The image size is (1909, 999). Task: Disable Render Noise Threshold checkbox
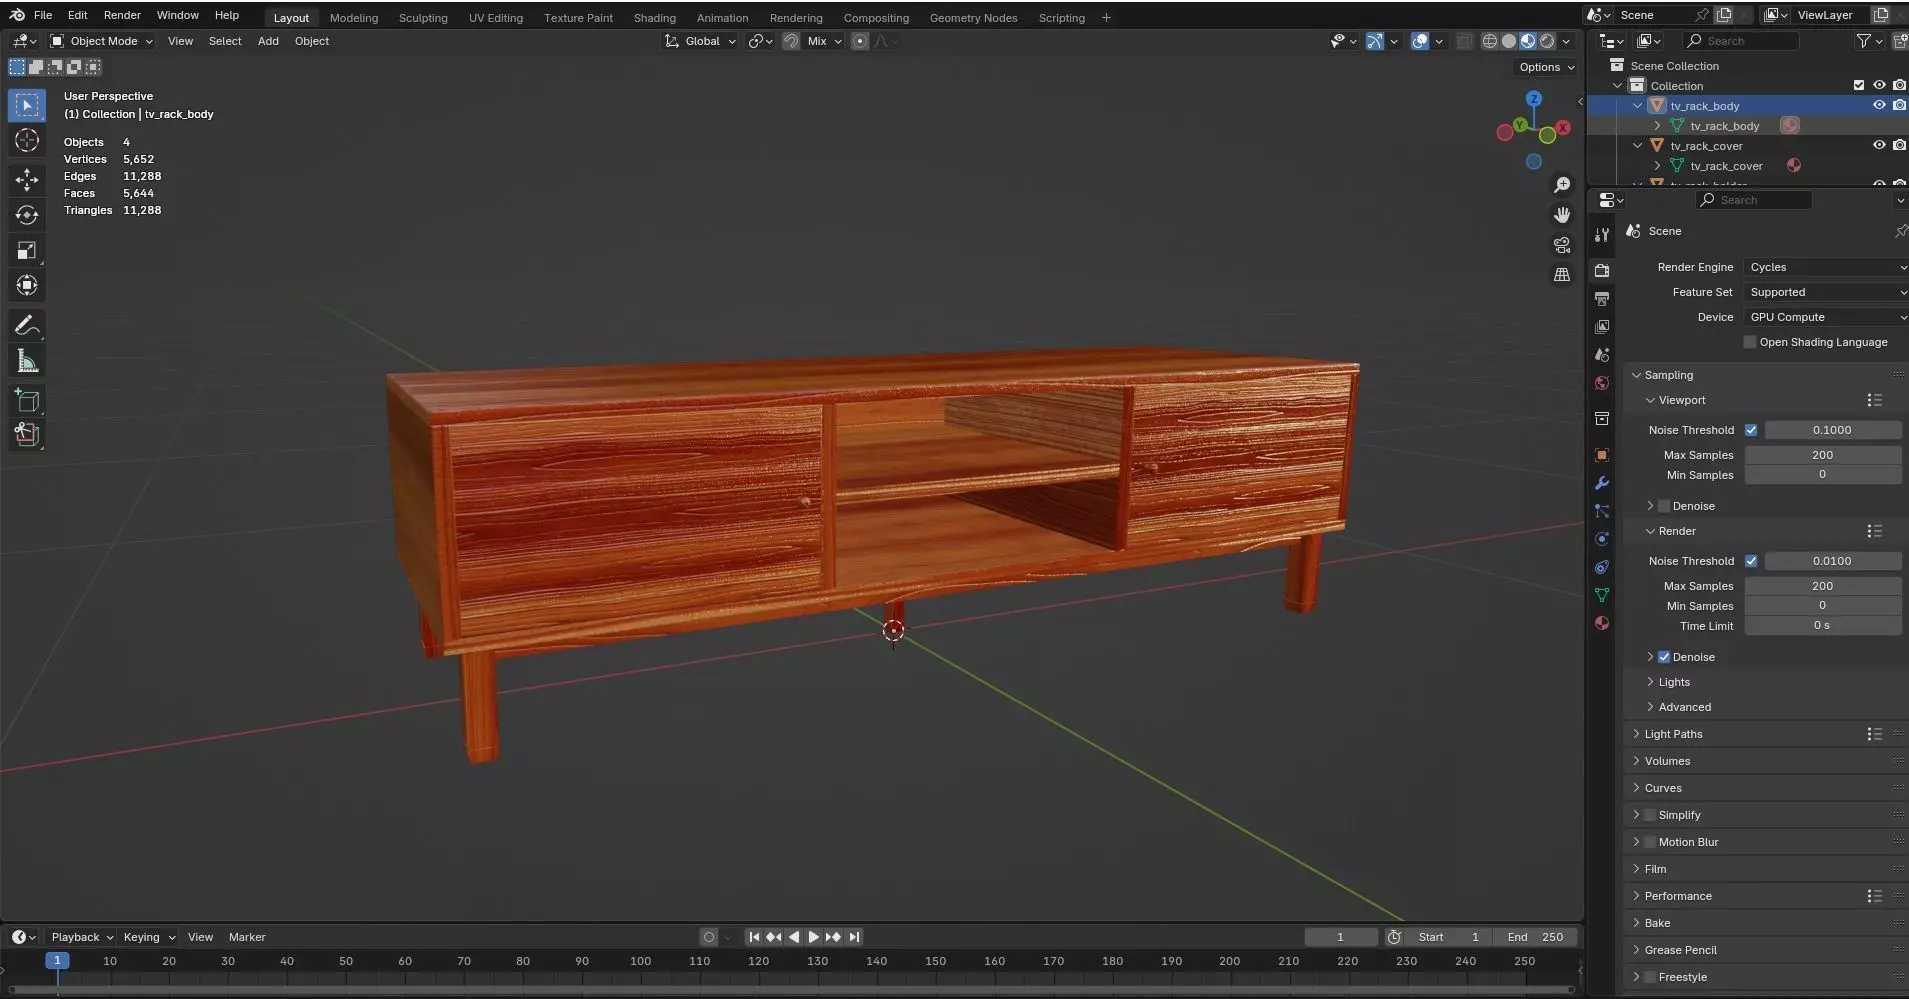pyautogui.click(x=1751, y=561)
